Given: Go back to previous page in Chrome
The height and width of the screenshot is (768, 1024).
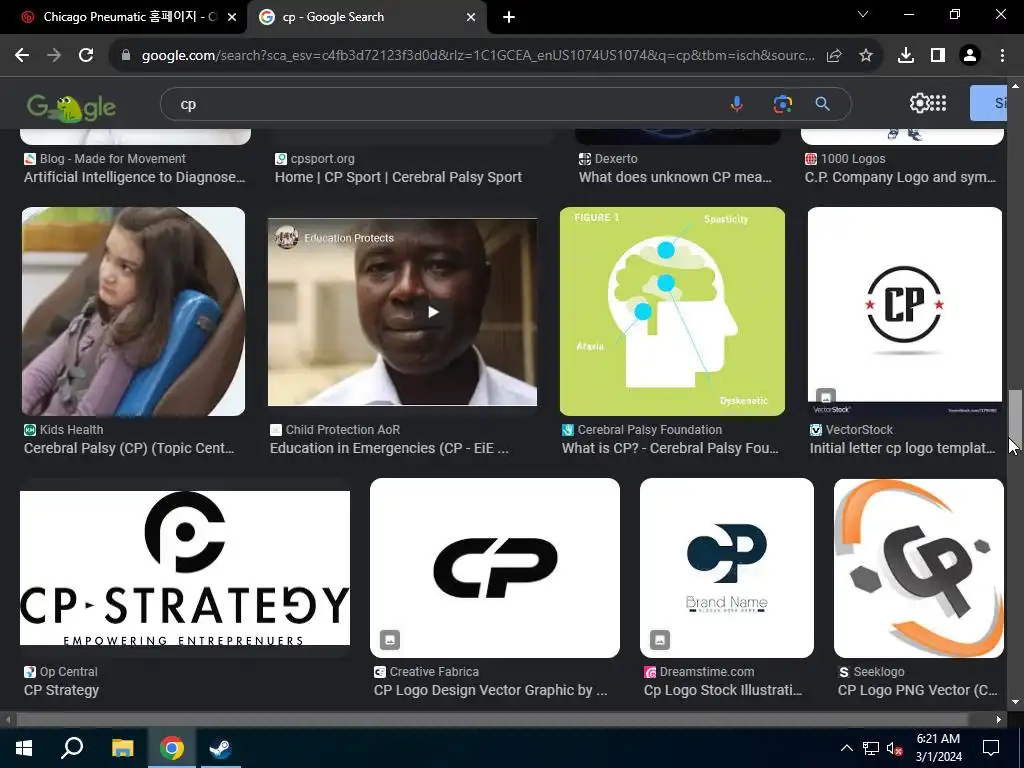Looking at the screenshot, I should click(22, 56).
